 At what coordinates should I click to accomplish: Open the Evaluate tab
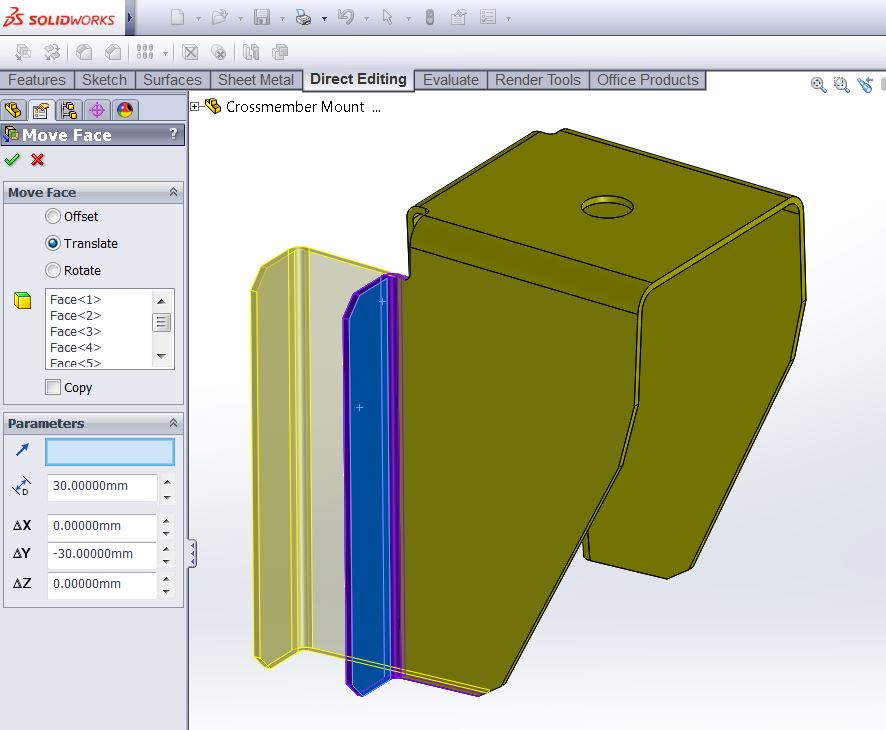(x=451, y=80)
